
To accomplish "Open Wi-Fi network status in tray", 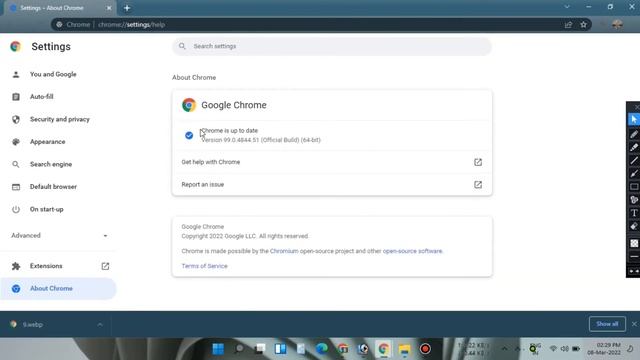I will tap(553, 349).
